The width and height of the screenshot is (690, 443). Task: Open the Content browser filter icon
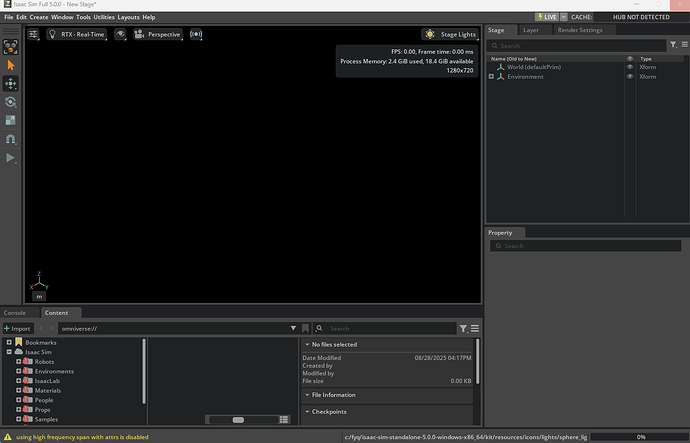463,329
